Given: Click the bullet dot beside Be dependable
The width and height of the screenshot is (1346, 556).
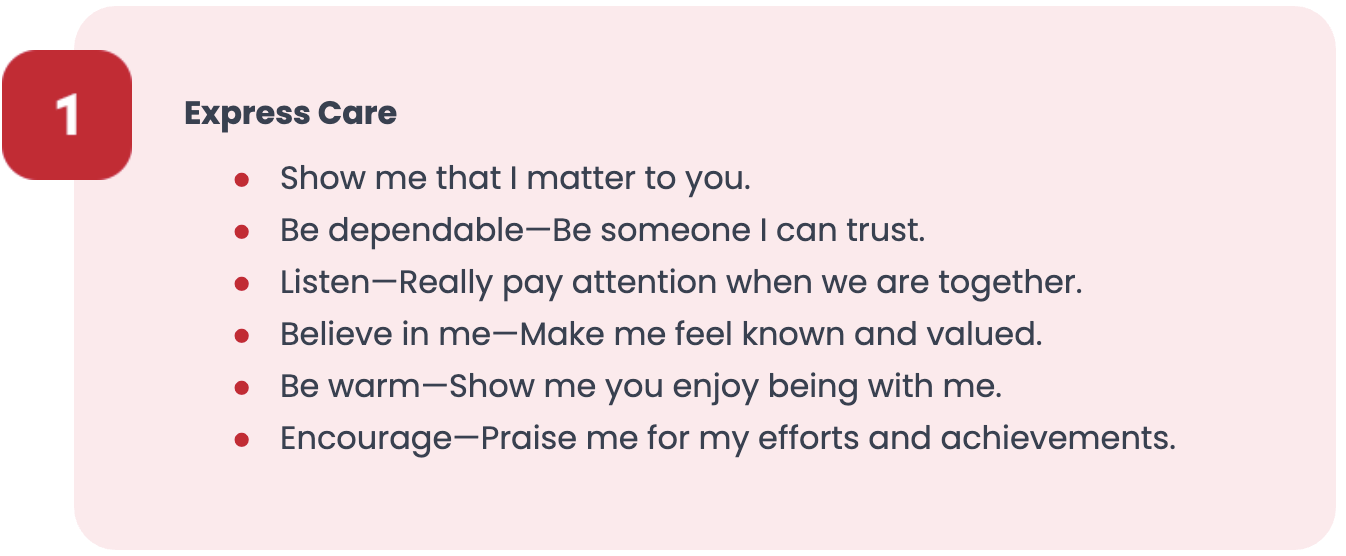Looking at the screenshot, I should pyautogui.click(x=241, y=232).
